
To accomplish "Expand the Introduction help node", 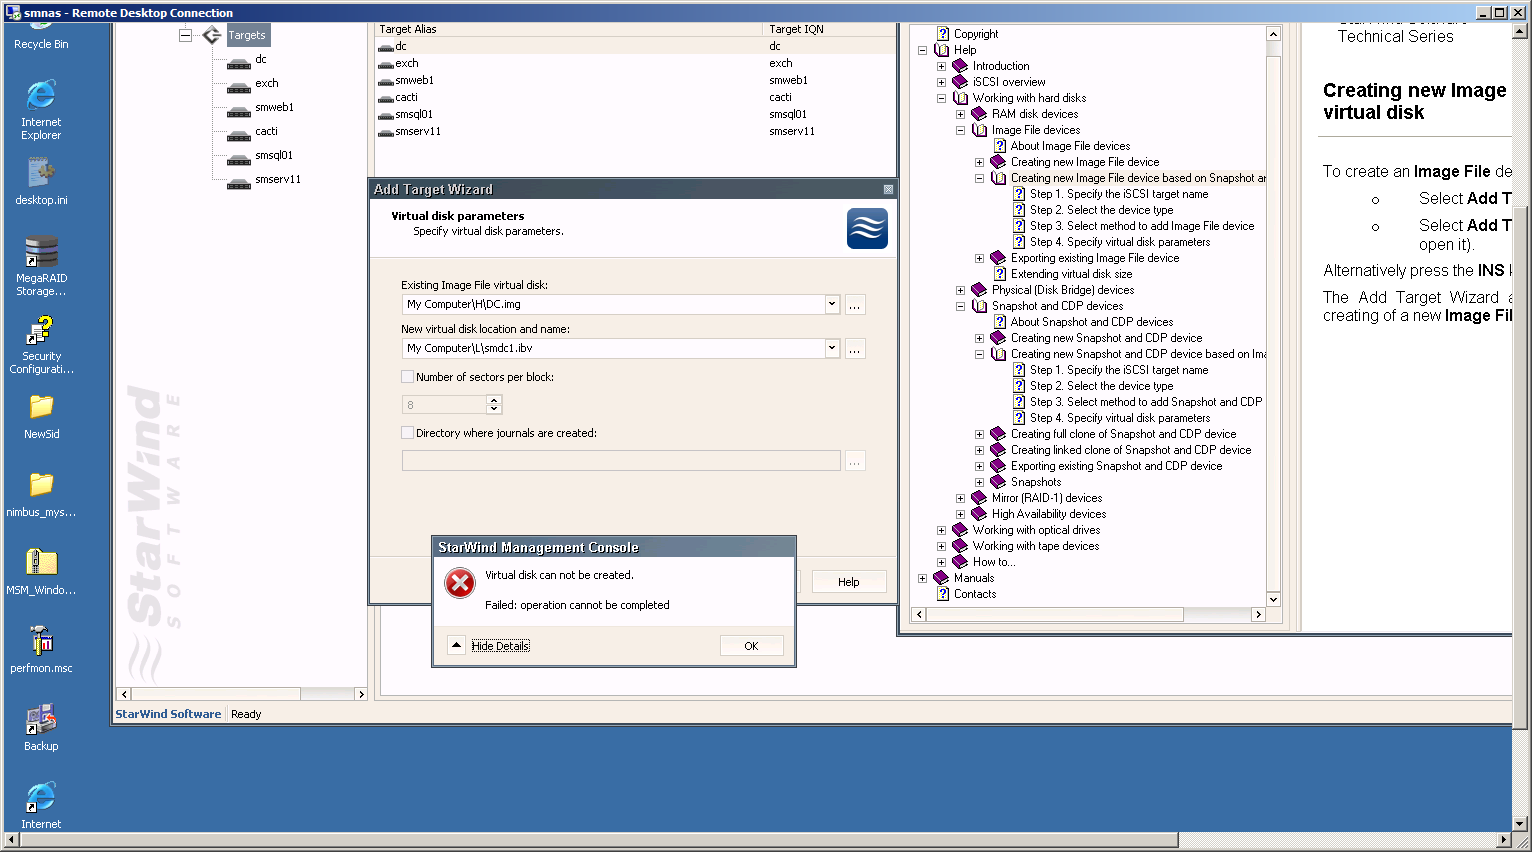I will point(941,66).
